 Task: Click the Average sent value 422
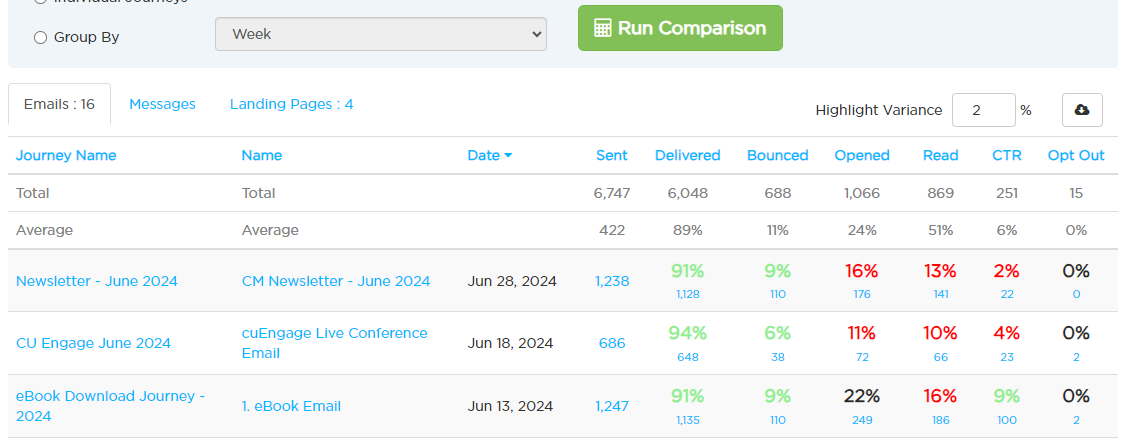tap(612, 231)
